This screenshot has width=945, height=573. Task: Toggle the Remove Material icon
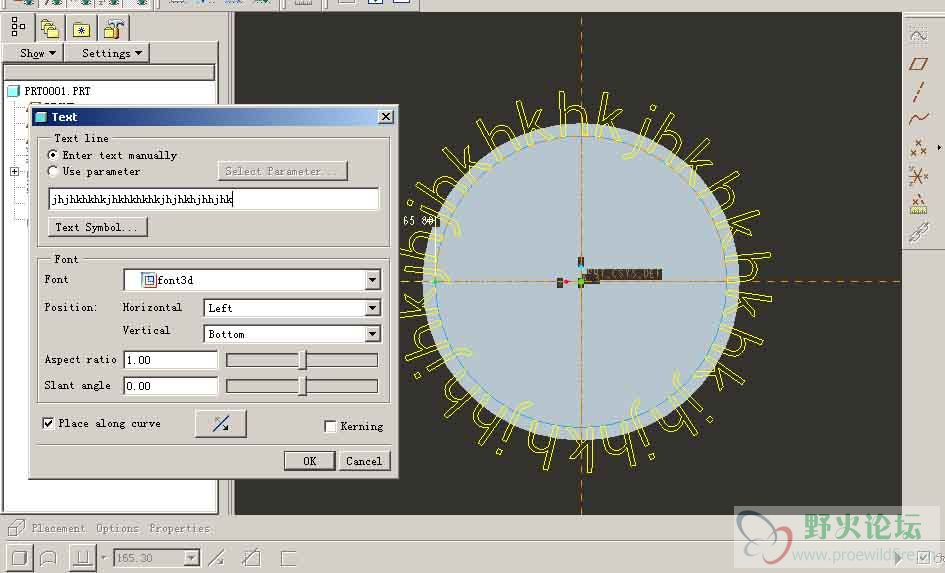[x=251, y=558]
